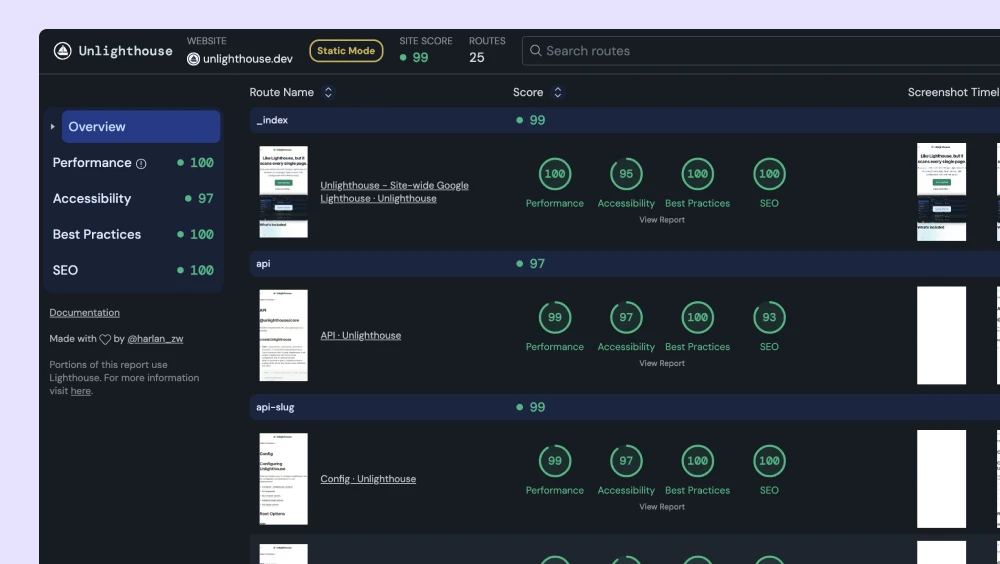Click the unlighthouse.dev favicon icon
Image resolution: width=1000 pixels, height=564 pixels.
coord(193,59)
